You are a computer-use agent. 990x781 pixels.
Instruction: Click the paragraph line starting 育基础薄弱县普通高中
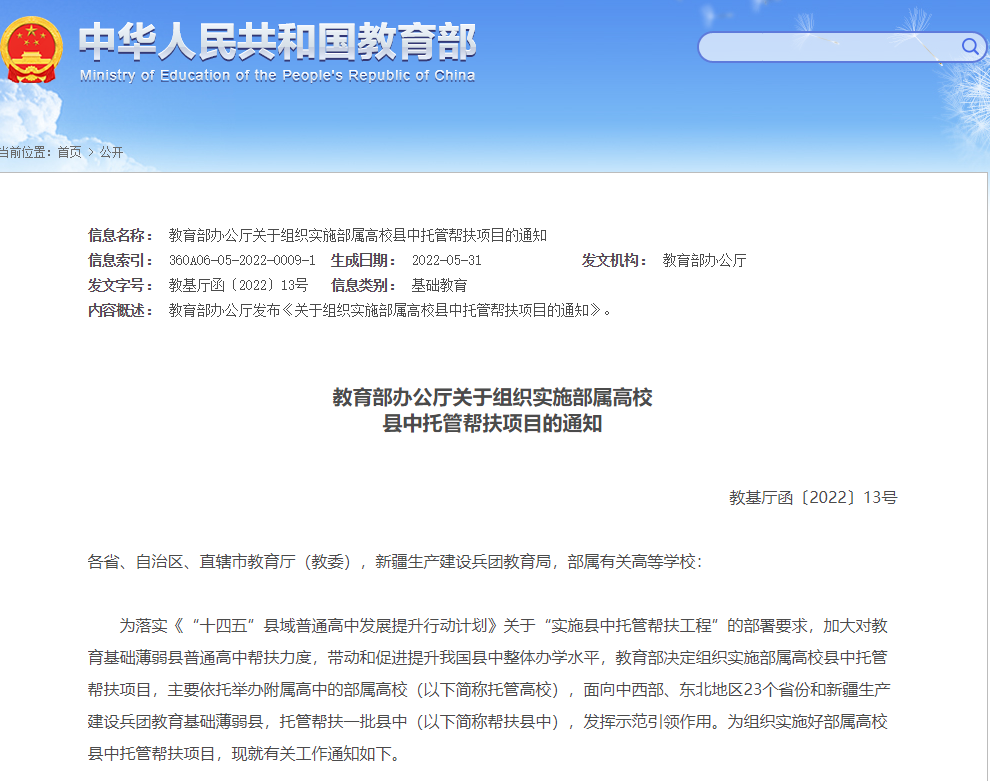[x=487, y=658]
